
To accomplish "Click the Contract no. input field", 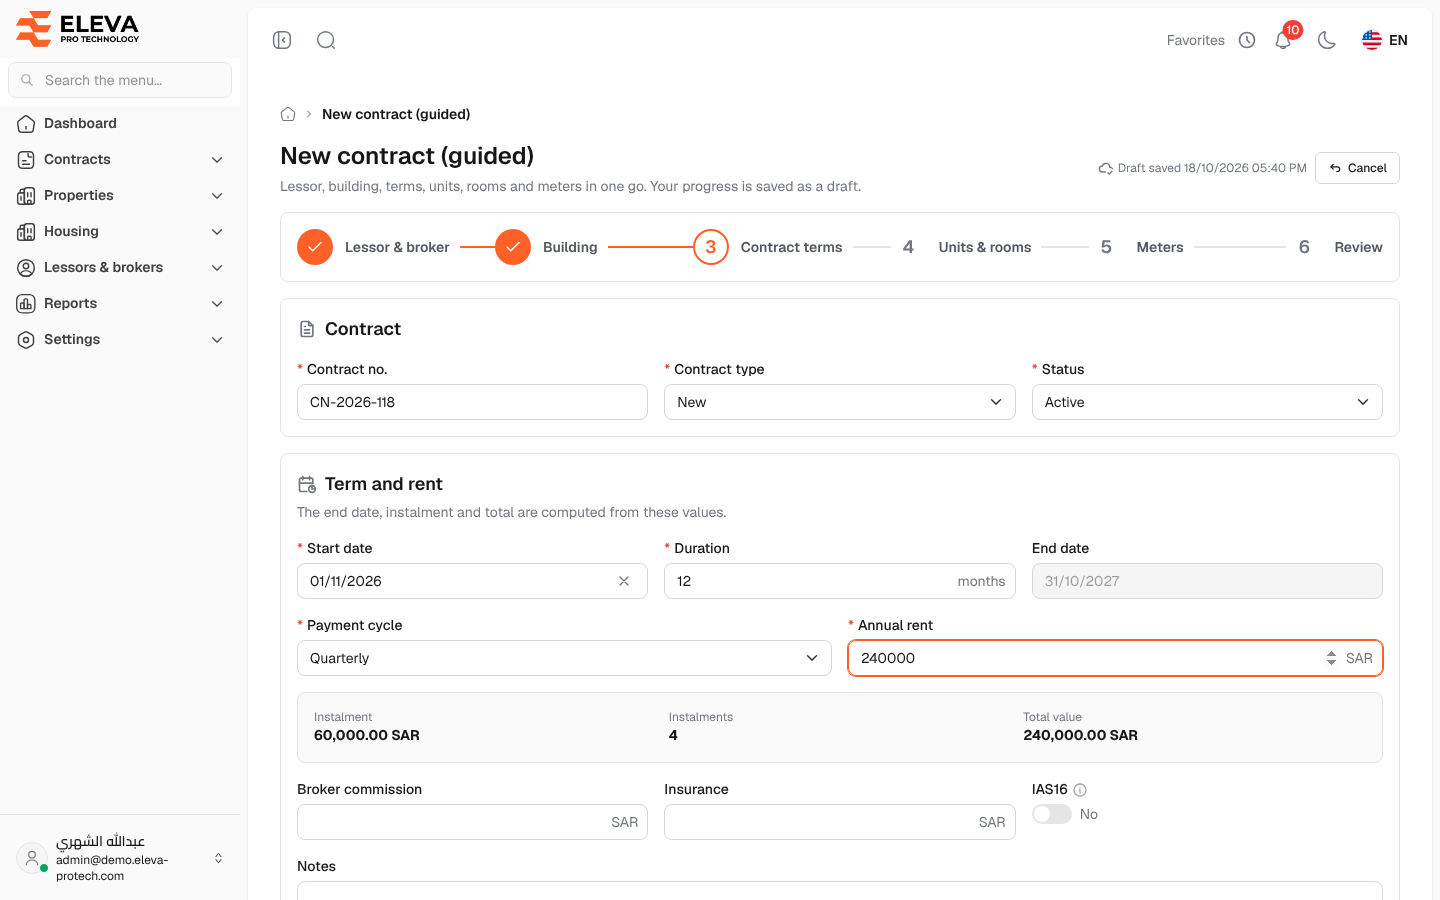I will click(x=472, y=402).
